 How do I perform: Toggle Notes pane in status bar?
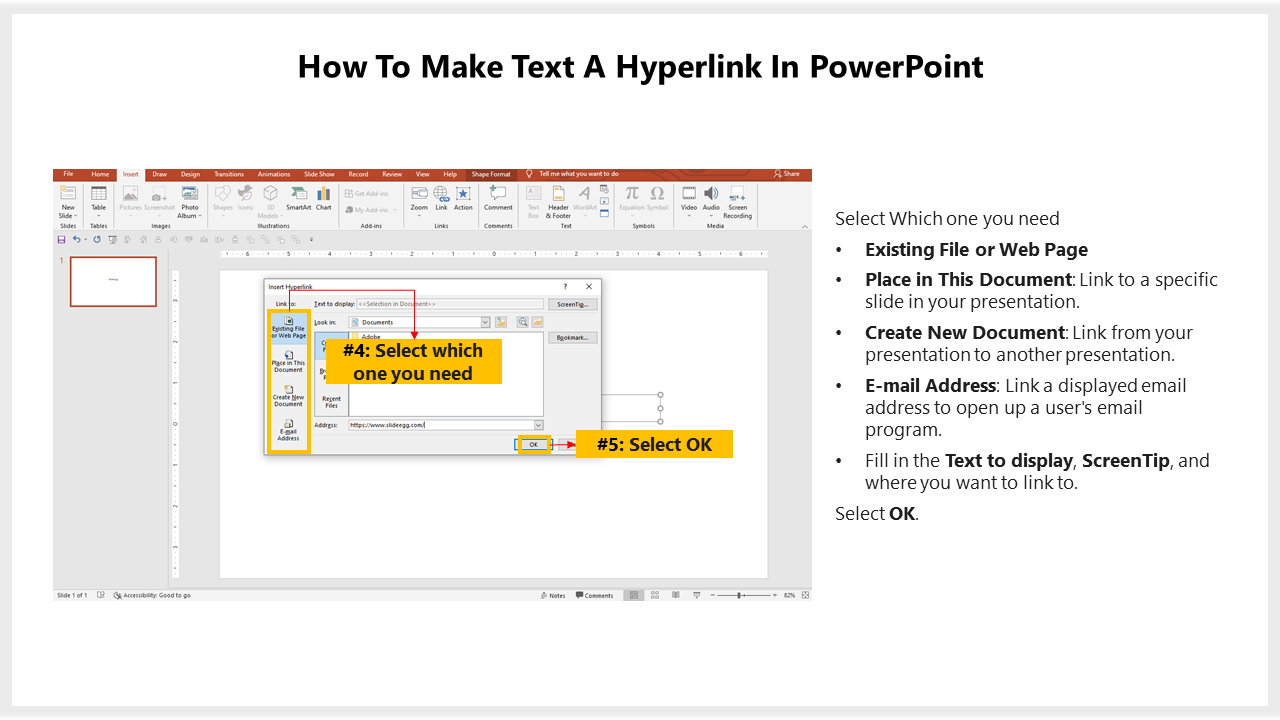coord(553,595)
